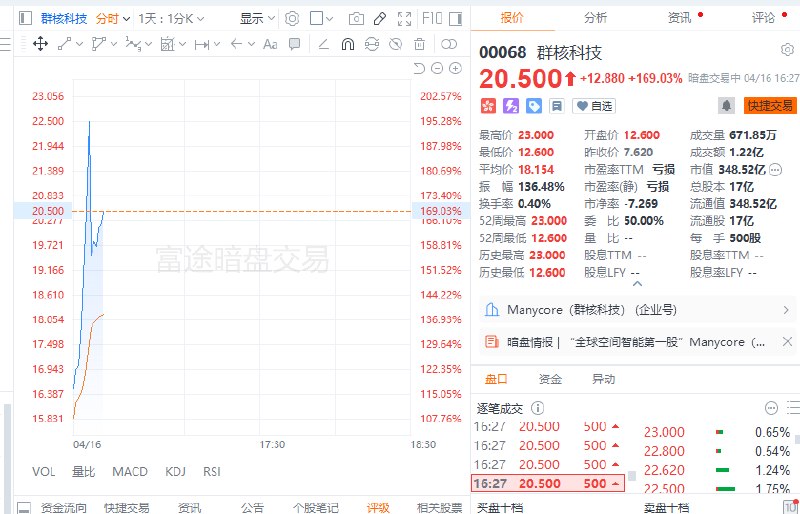Open the chart layout square dropdown
The width and height of the screenshot is (800, 514).
(x=321, y=19)
